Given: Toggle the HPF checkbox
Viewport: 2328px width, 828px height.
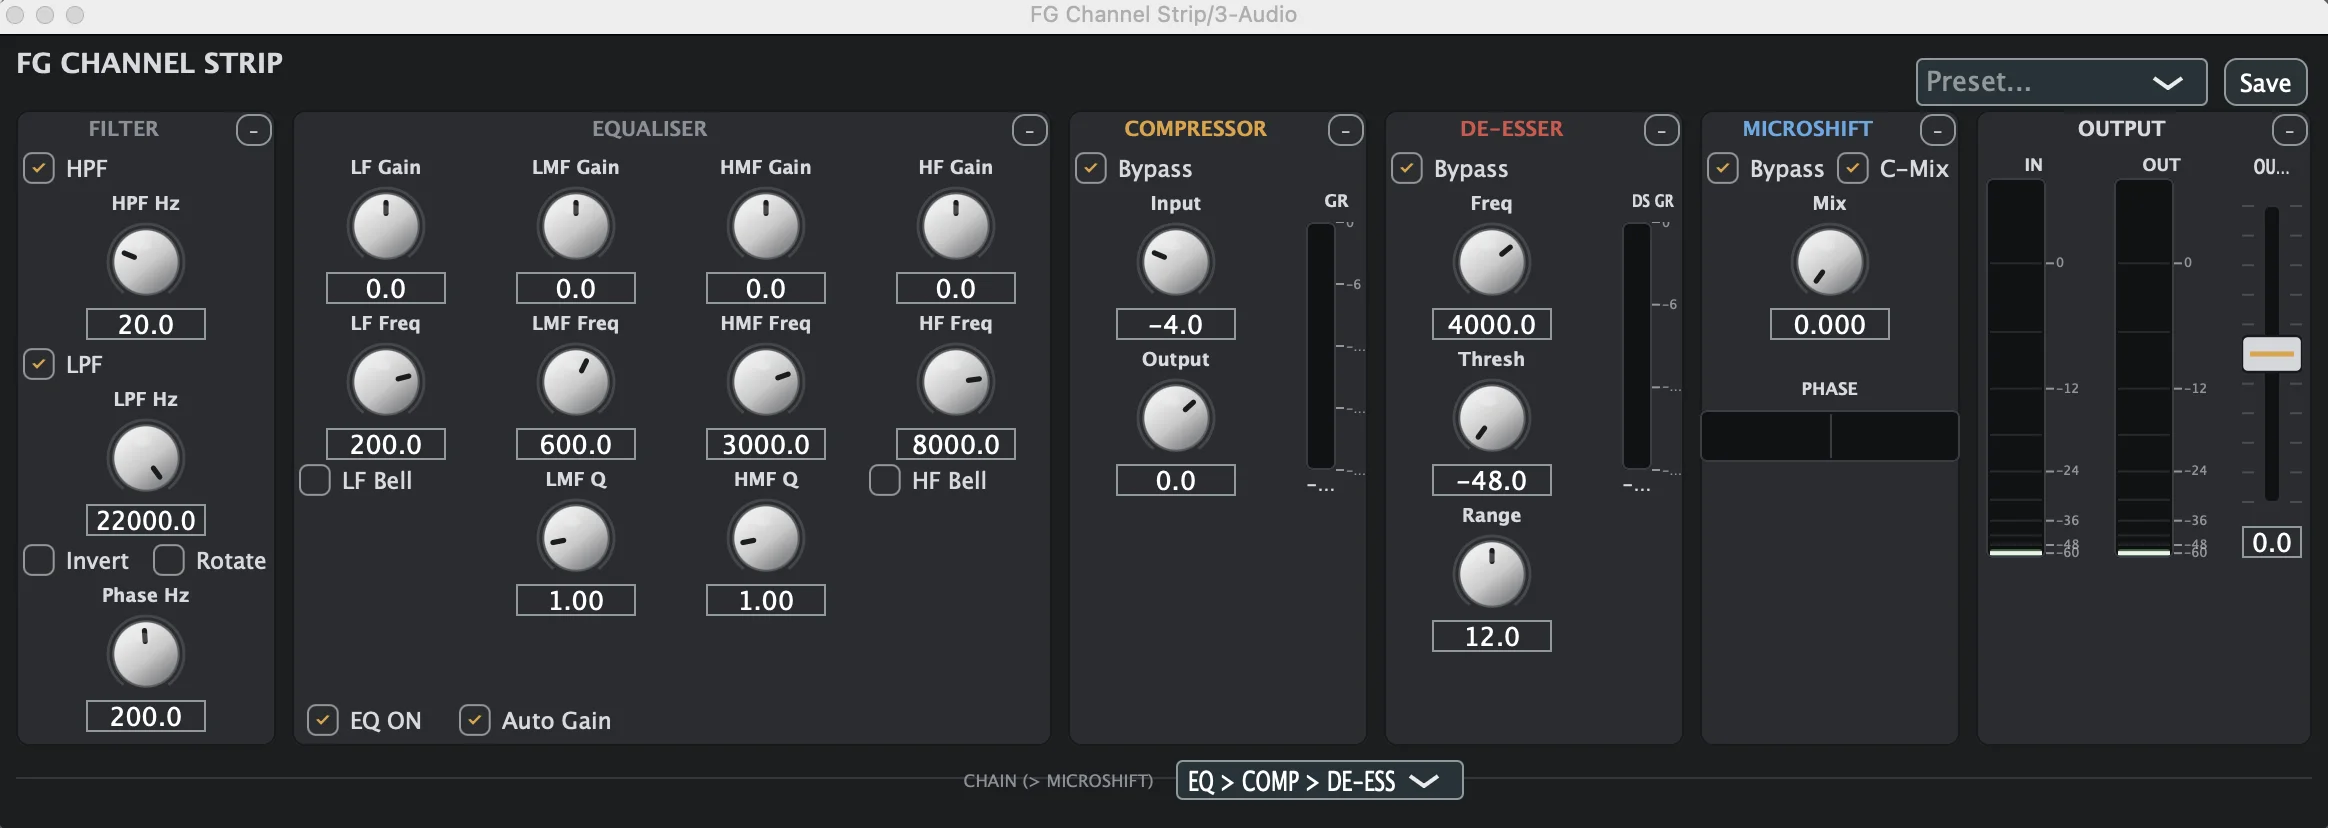Looking at the screenshot, I should point(39,168).
